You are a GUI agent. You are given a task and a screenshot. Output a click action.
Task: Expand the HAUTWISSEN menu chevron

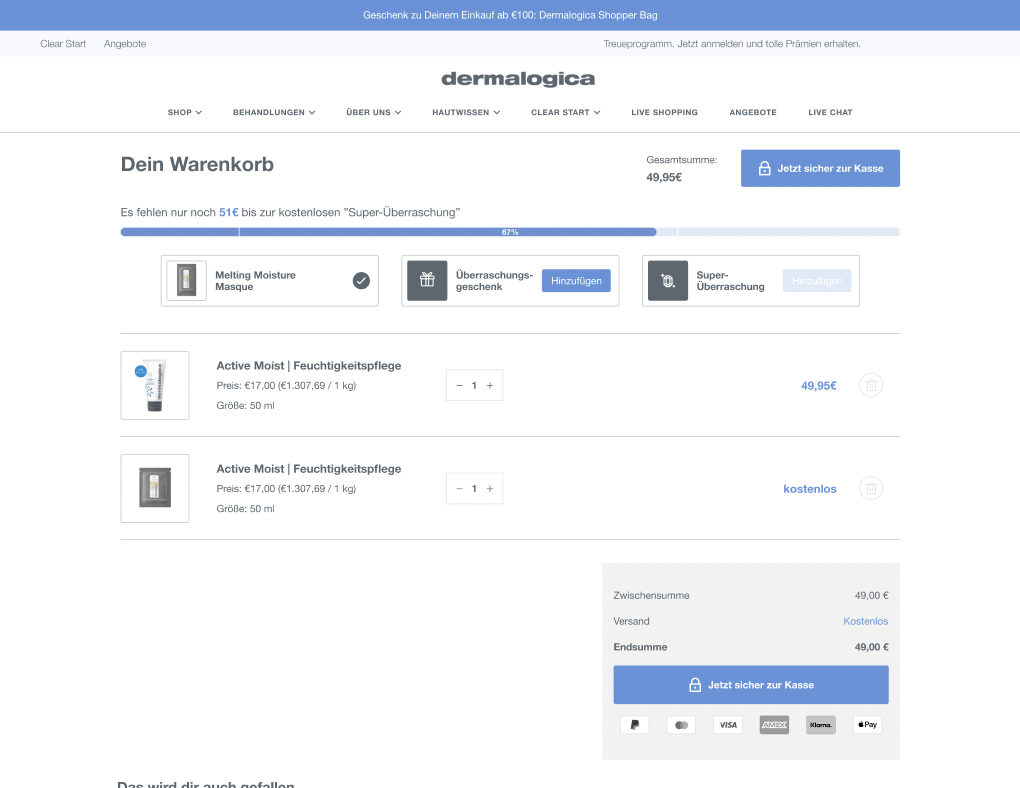(465, 112)
